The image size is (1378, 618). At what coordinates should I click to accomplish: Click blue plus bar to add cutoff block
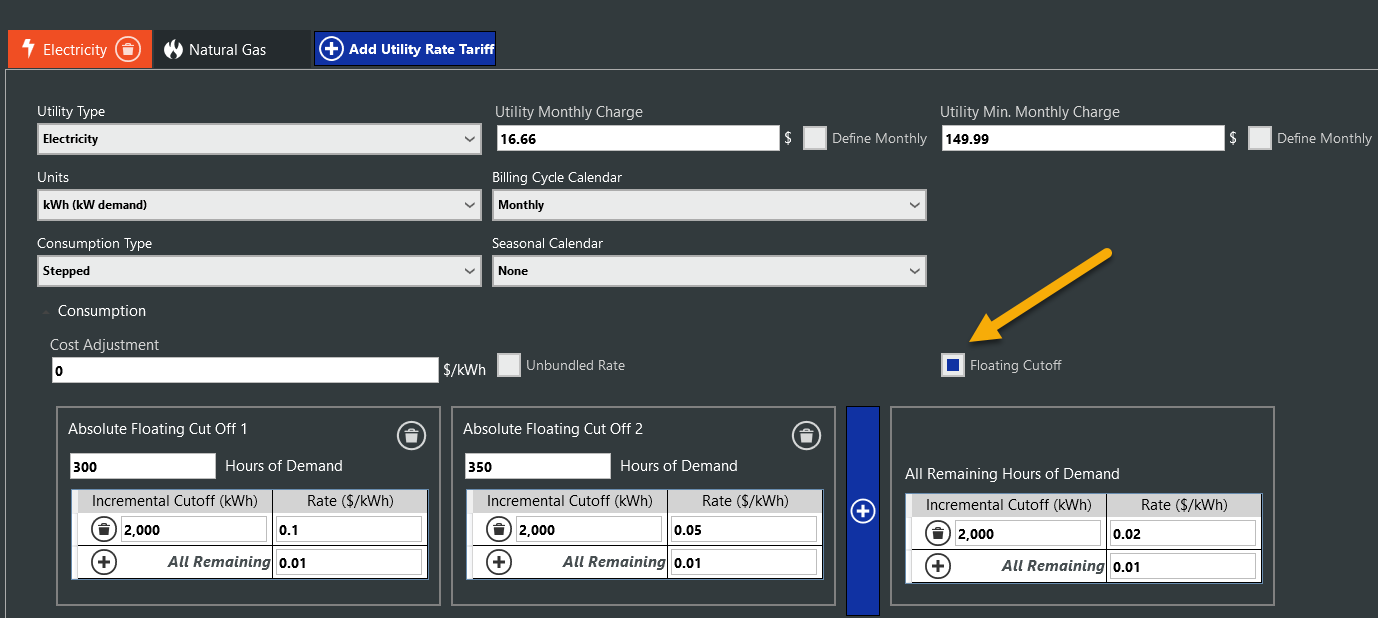(862, 511)
